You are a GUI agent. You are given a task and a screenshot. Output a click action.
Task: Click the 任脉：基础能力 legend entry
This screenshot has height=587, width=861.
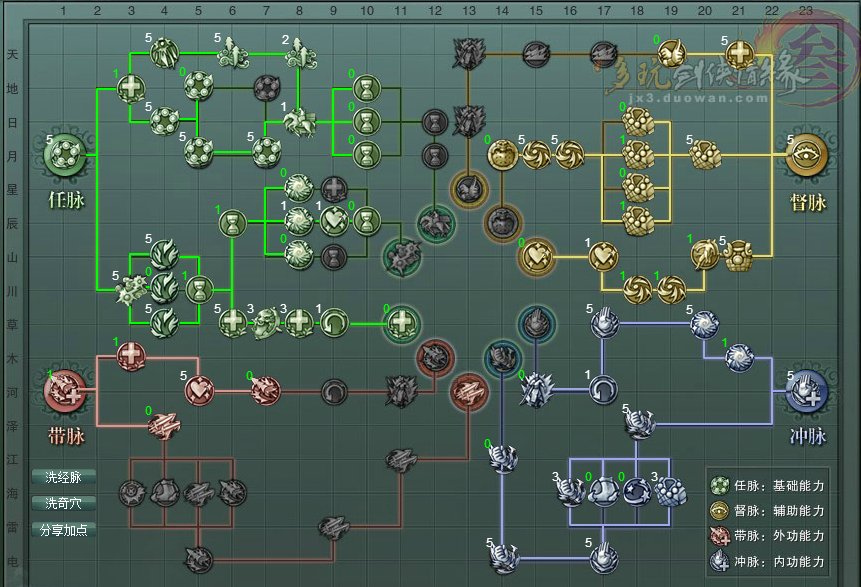[x=767, y=486]
